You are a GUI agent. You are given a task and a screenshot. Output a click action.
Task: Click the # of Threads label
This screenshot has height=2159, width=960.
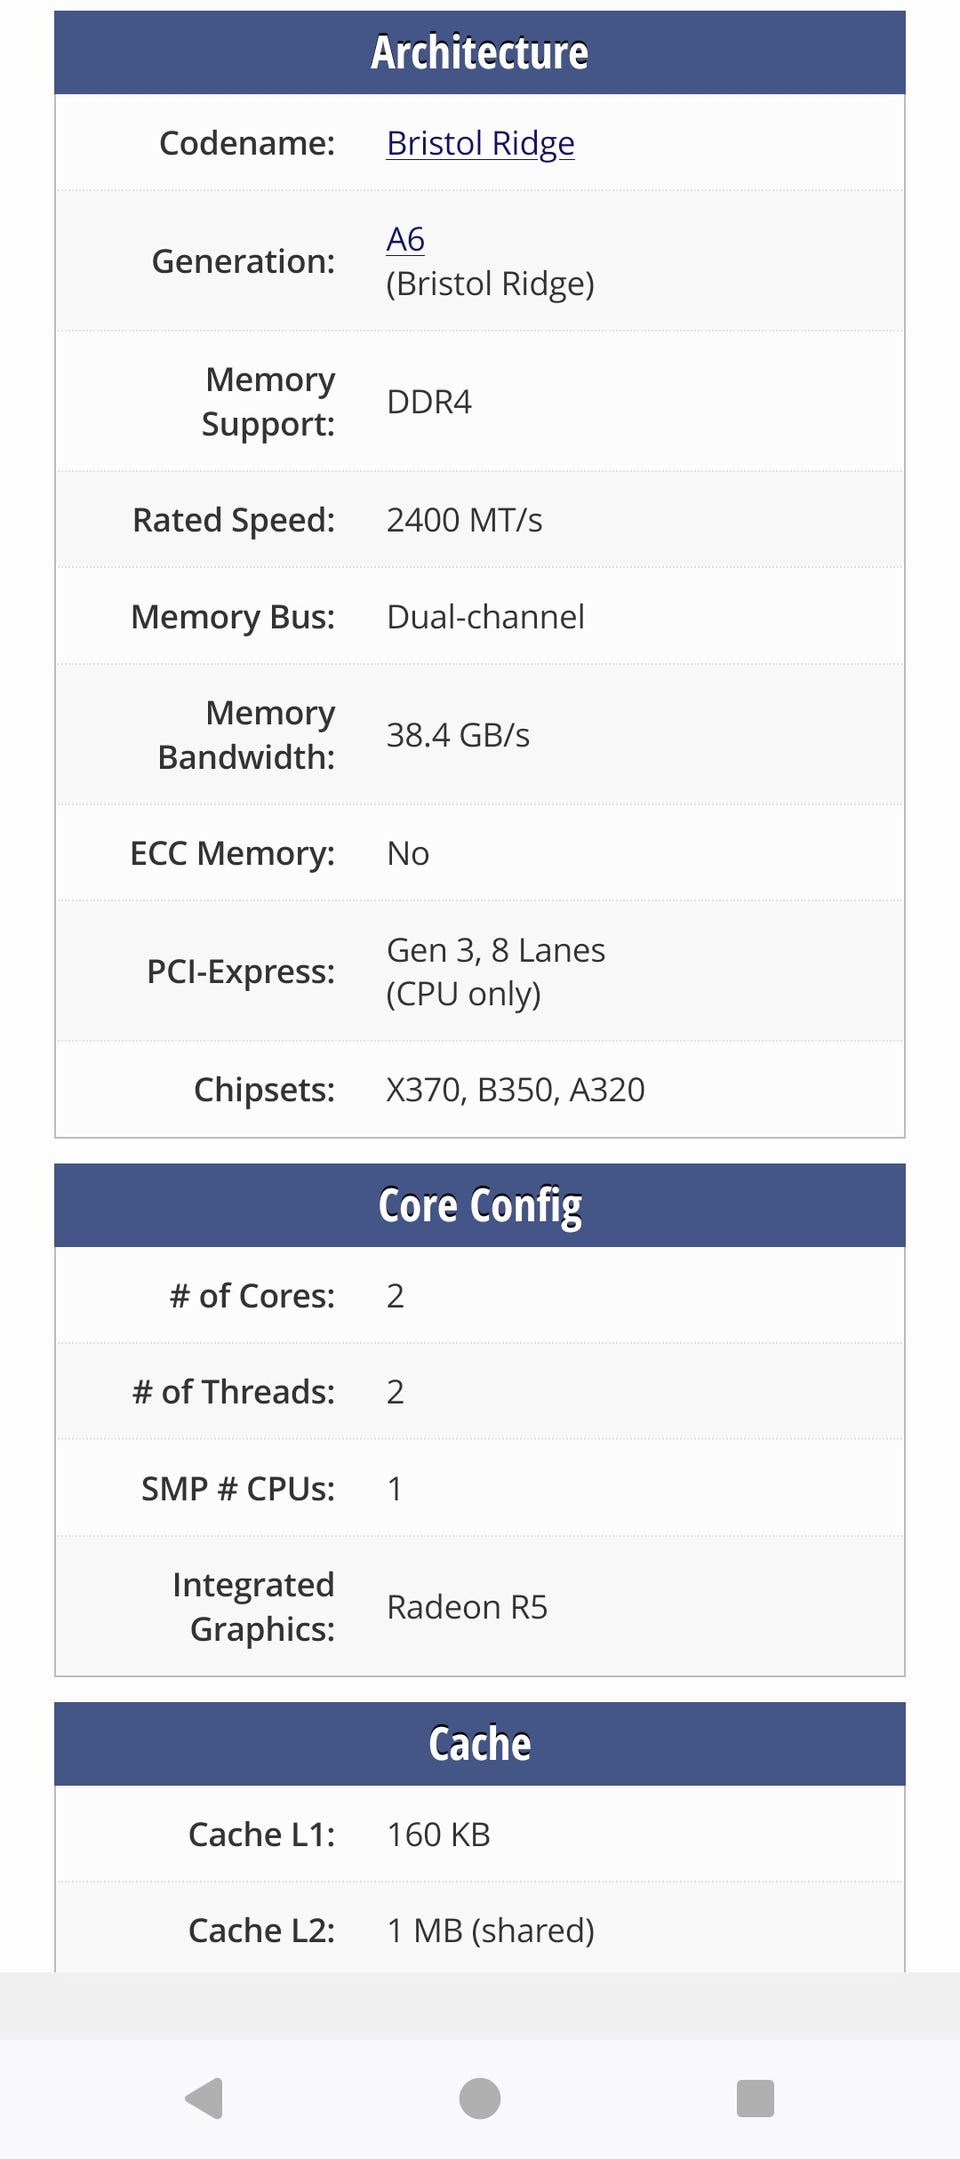[233, 1391]
